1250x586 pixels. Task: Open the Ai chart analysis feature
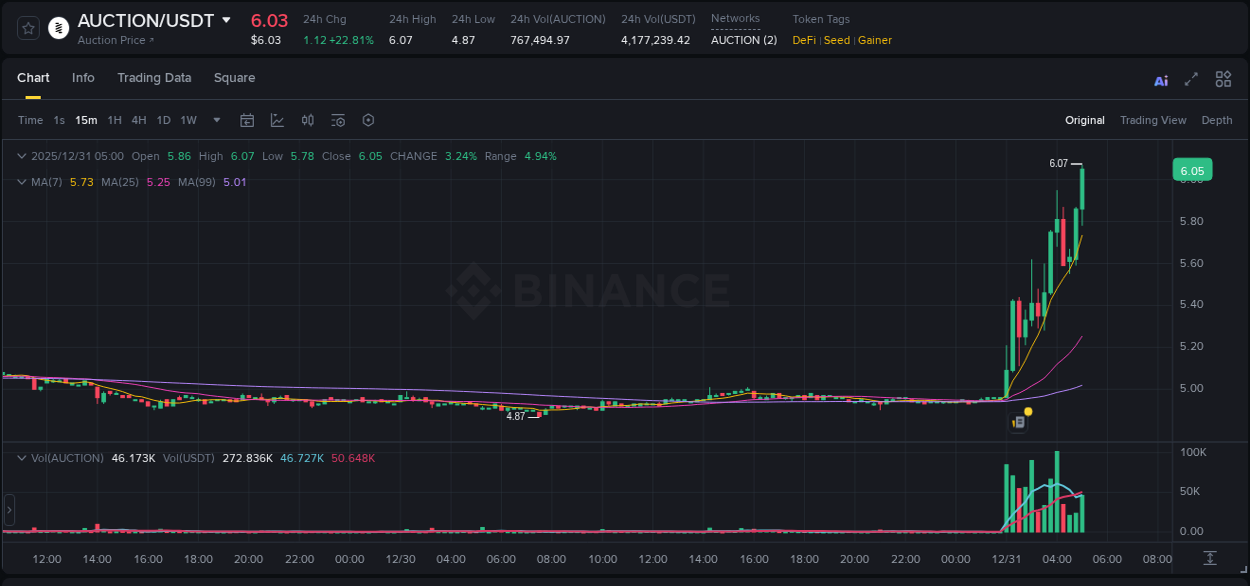pyautogui.click(x=1160, y=79)
